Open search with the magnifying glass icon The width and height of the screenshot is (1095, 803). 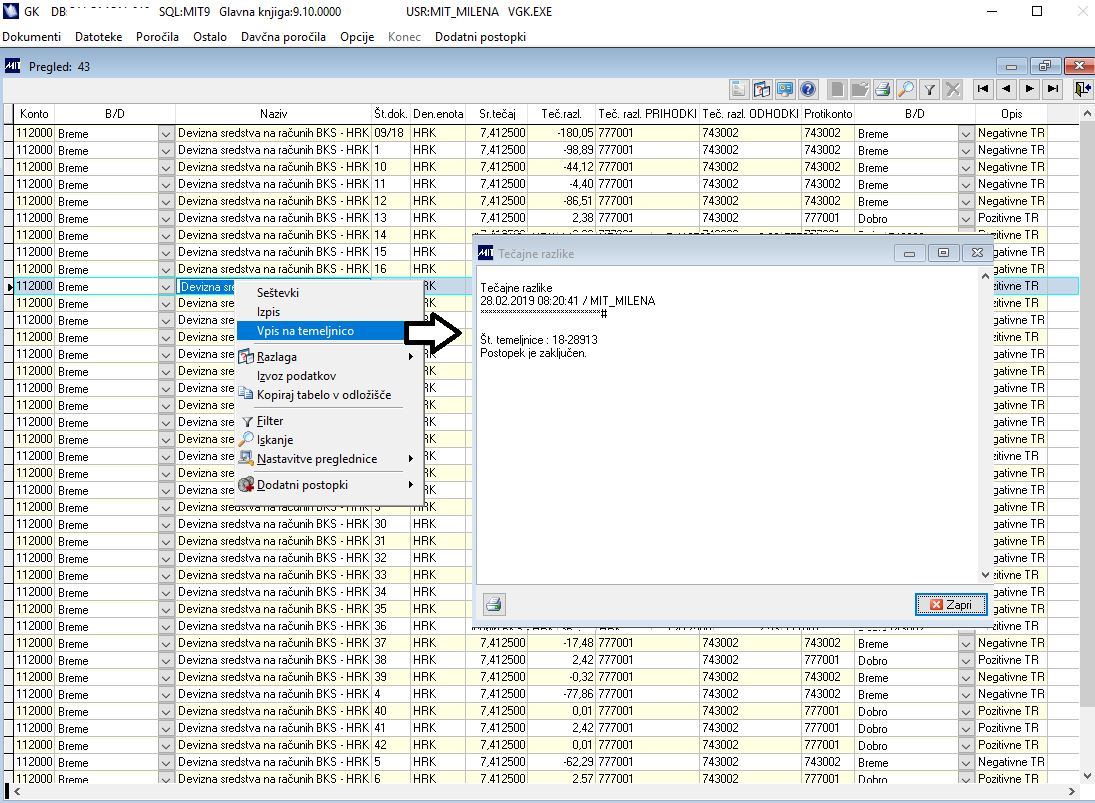pos(905,90)
